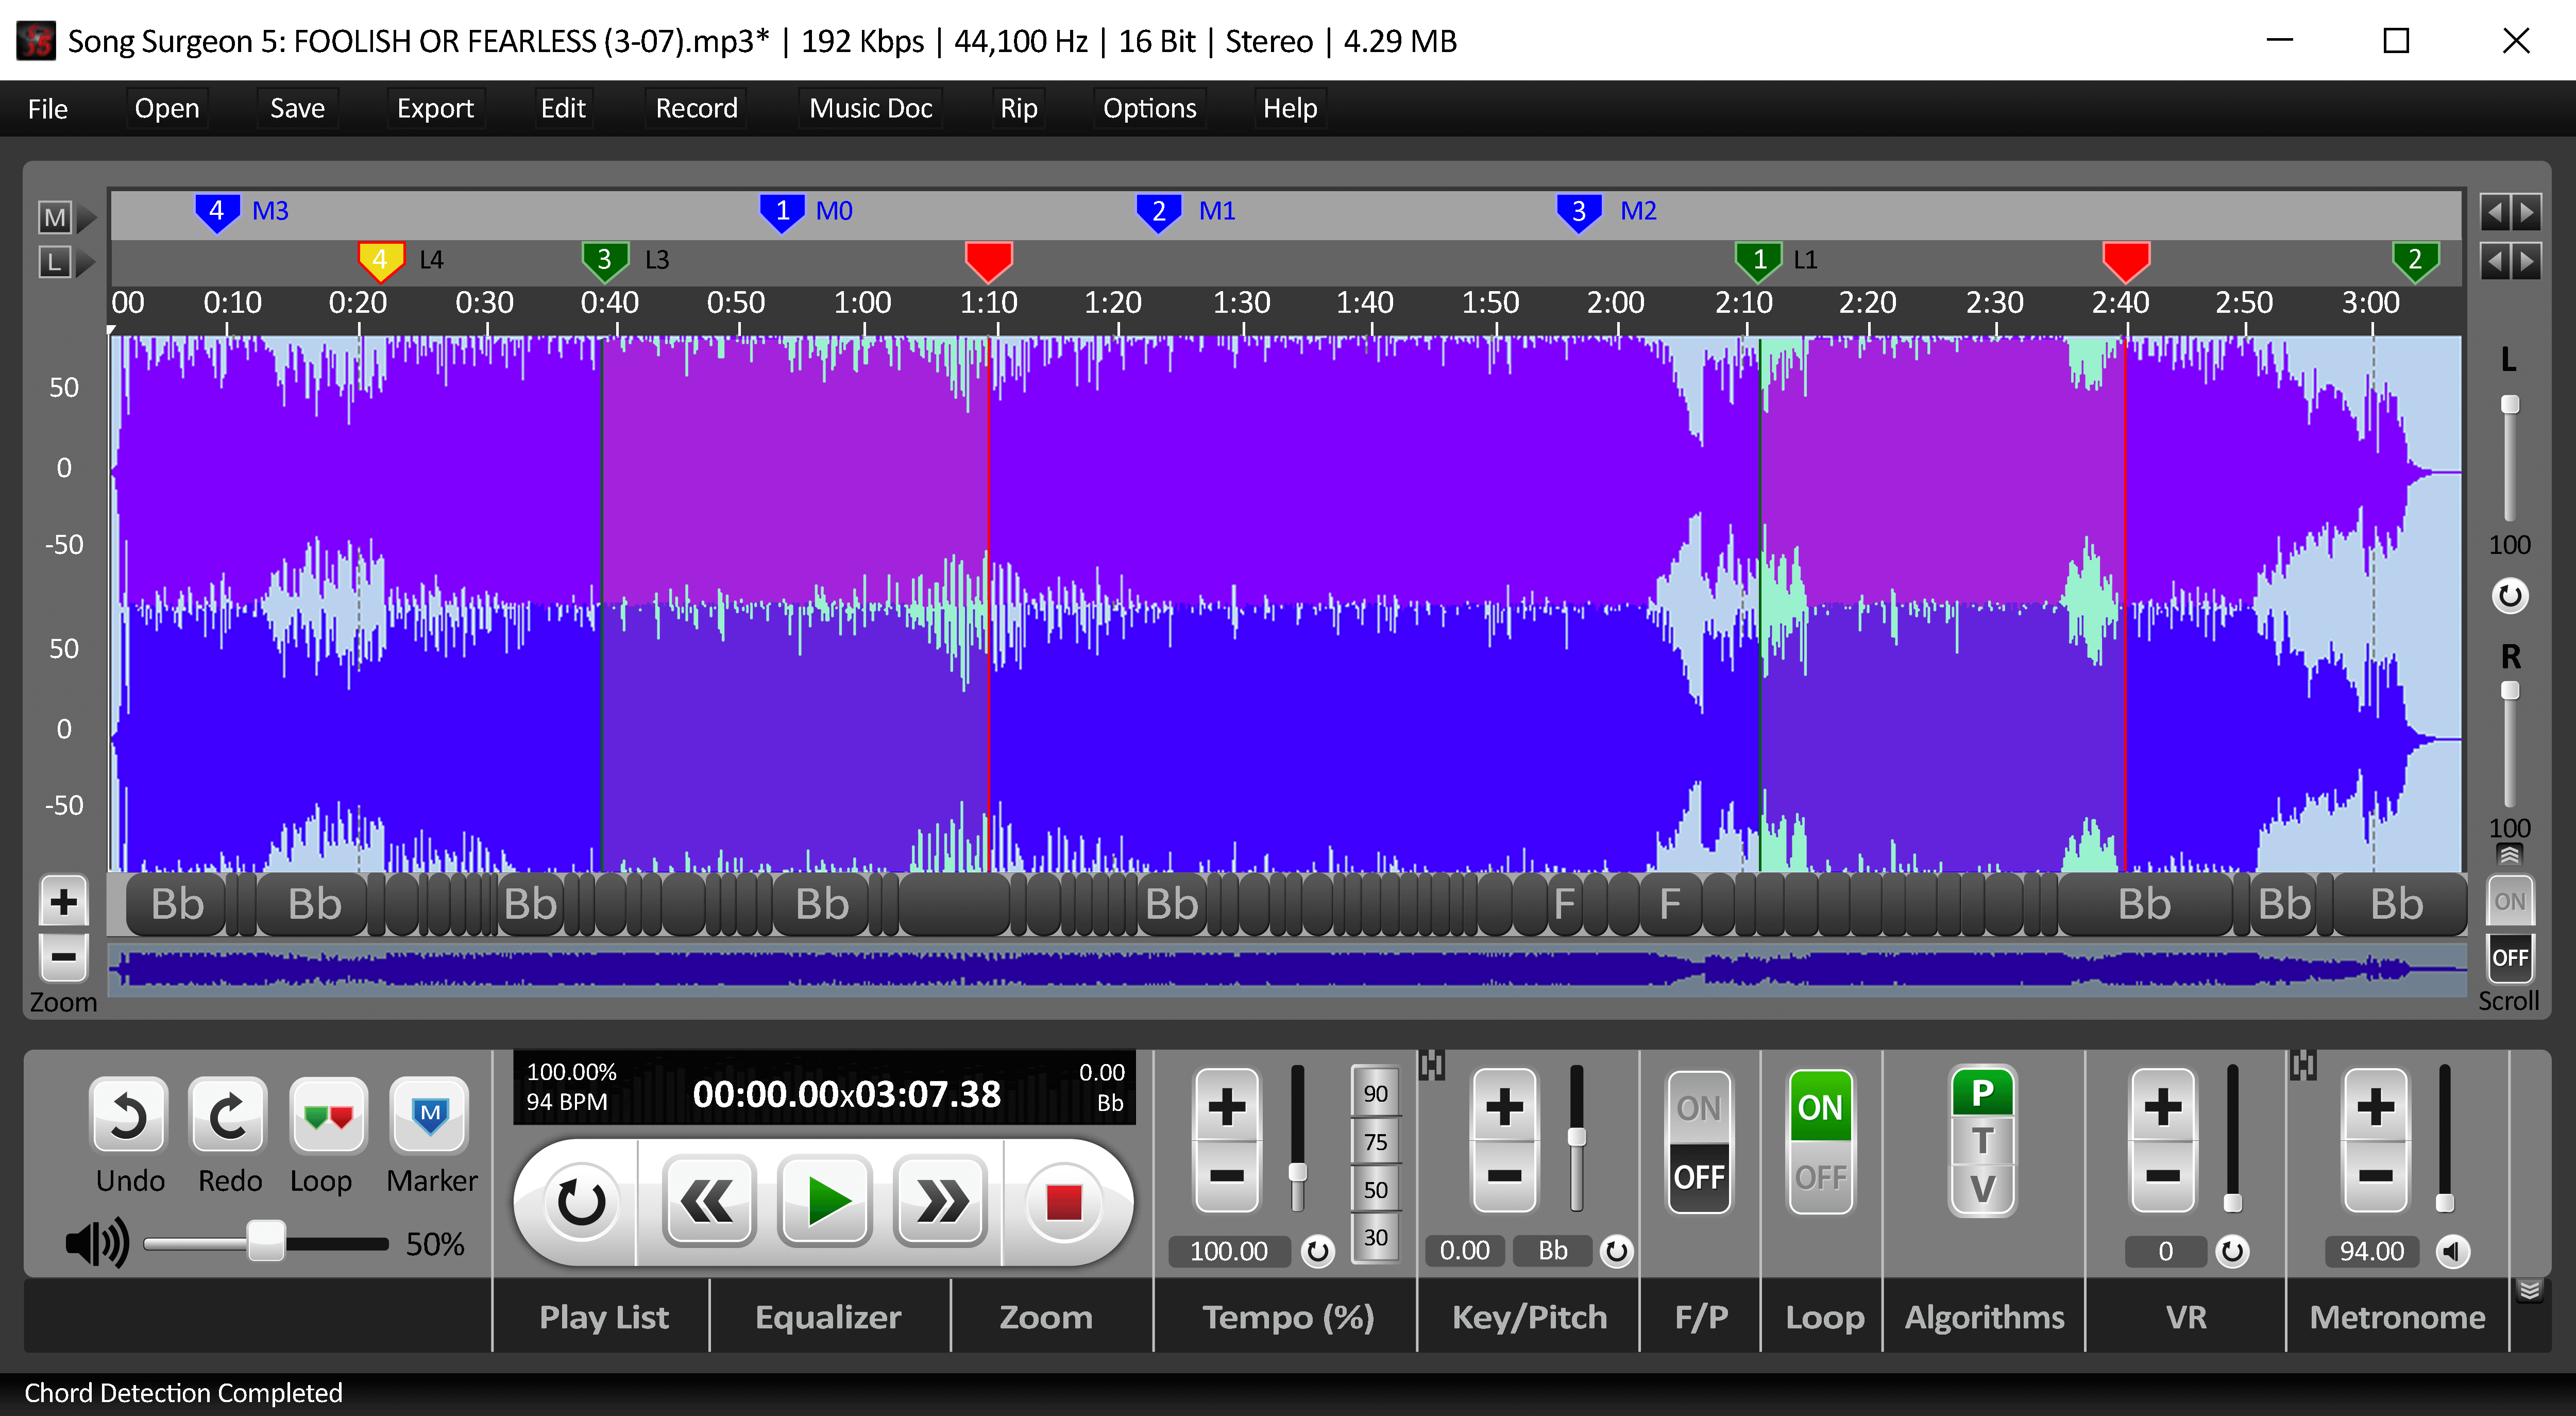
Task: Select marker 1 labeled M0
Action: tap(782, 212)
